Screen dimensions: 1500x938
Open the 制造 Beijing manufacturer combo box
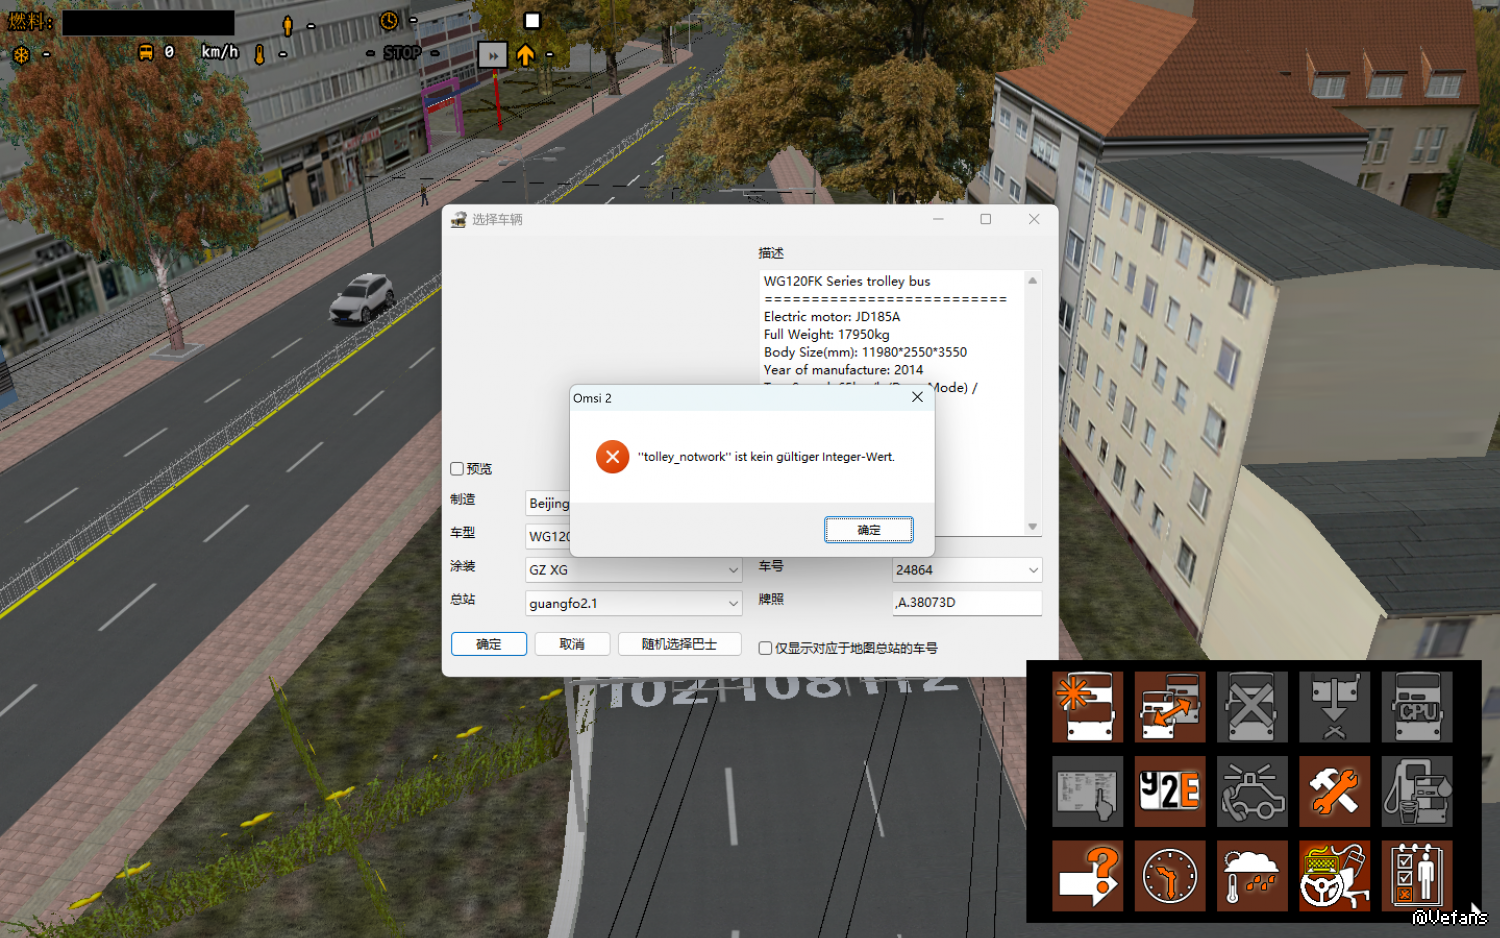coord(548,503)
